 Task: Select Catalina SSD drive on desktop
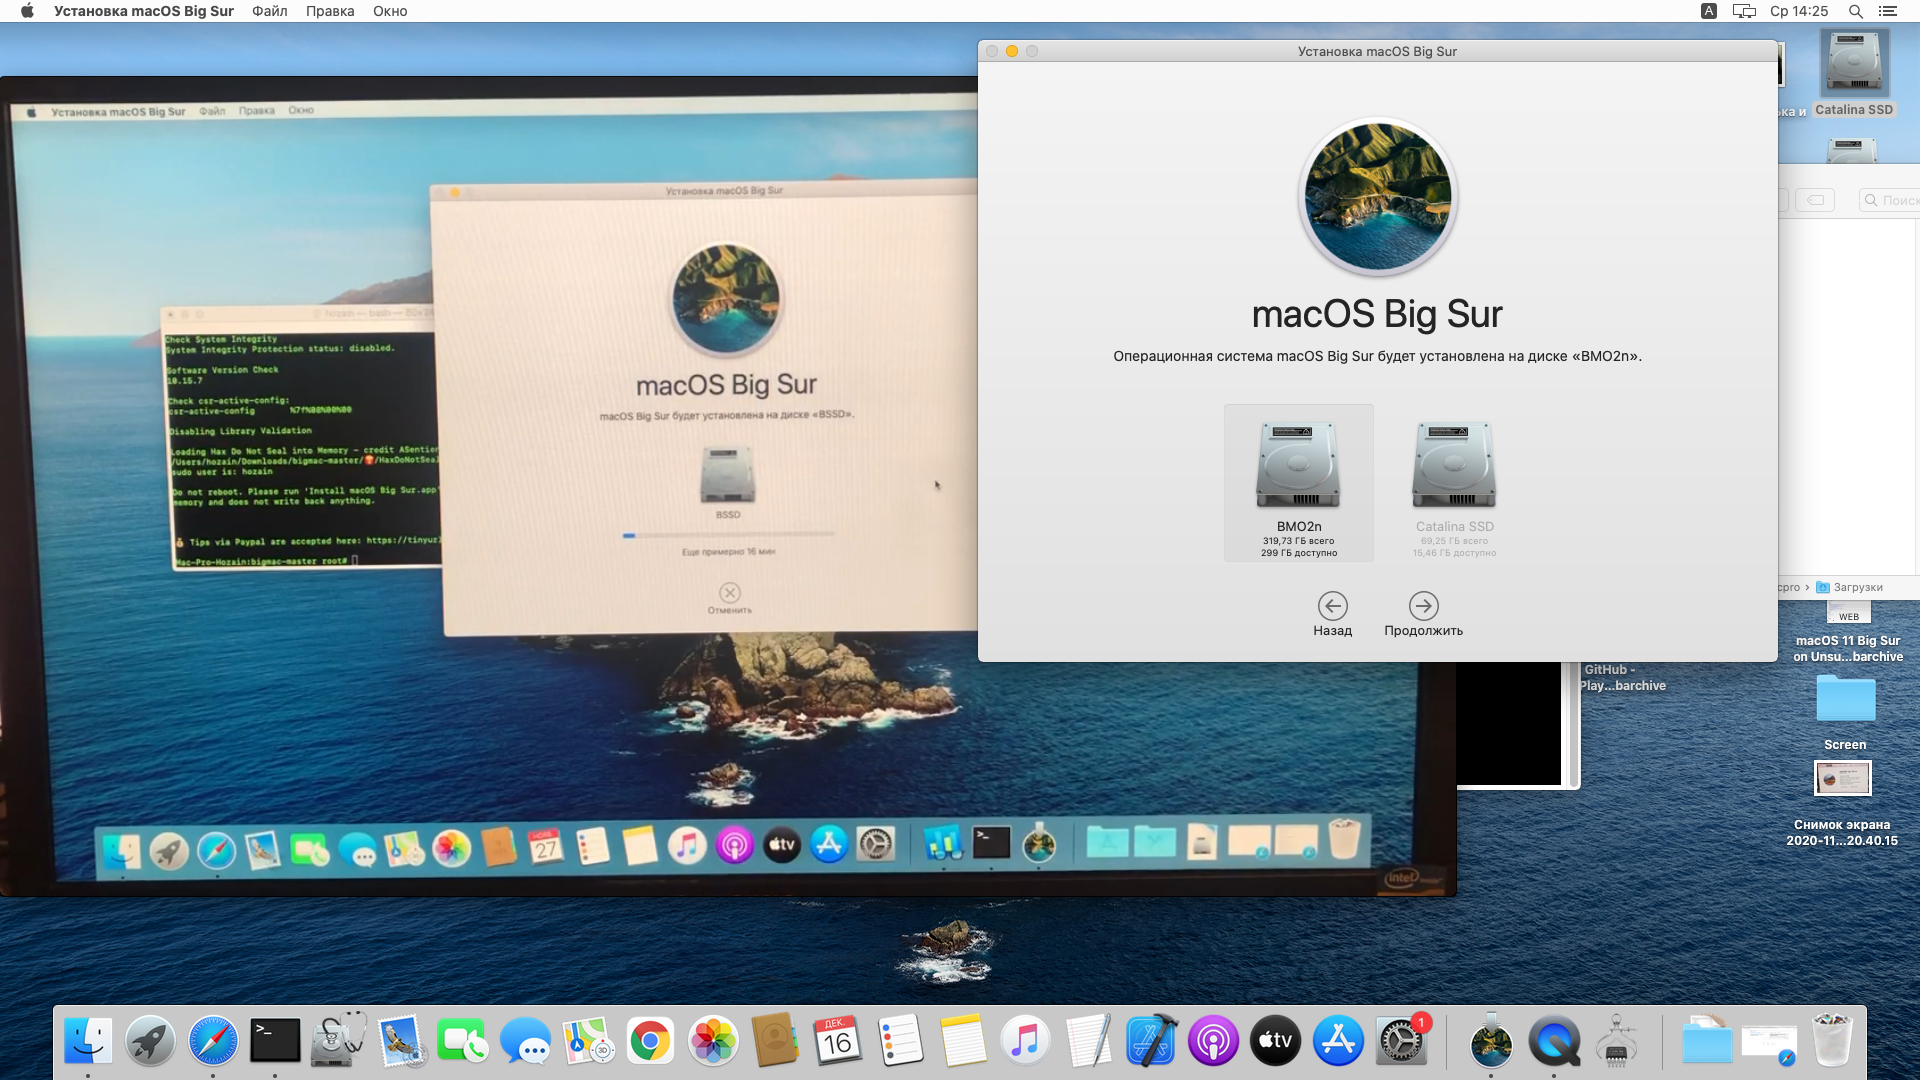1854,74
